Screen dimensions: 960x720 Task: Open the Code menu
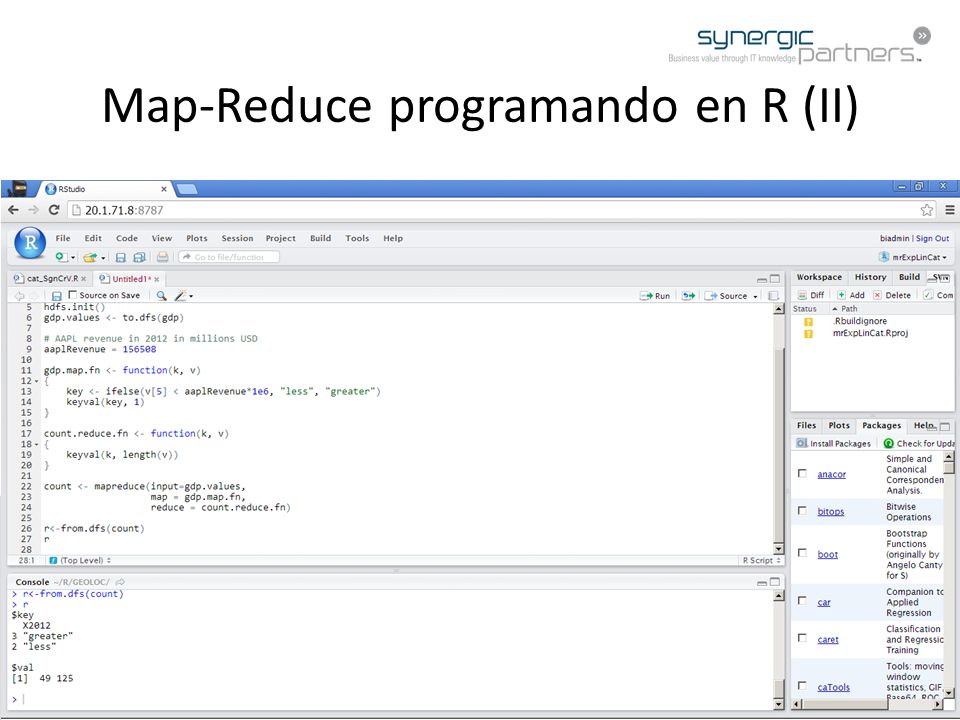pyautogui.click(x=127, y=238)
